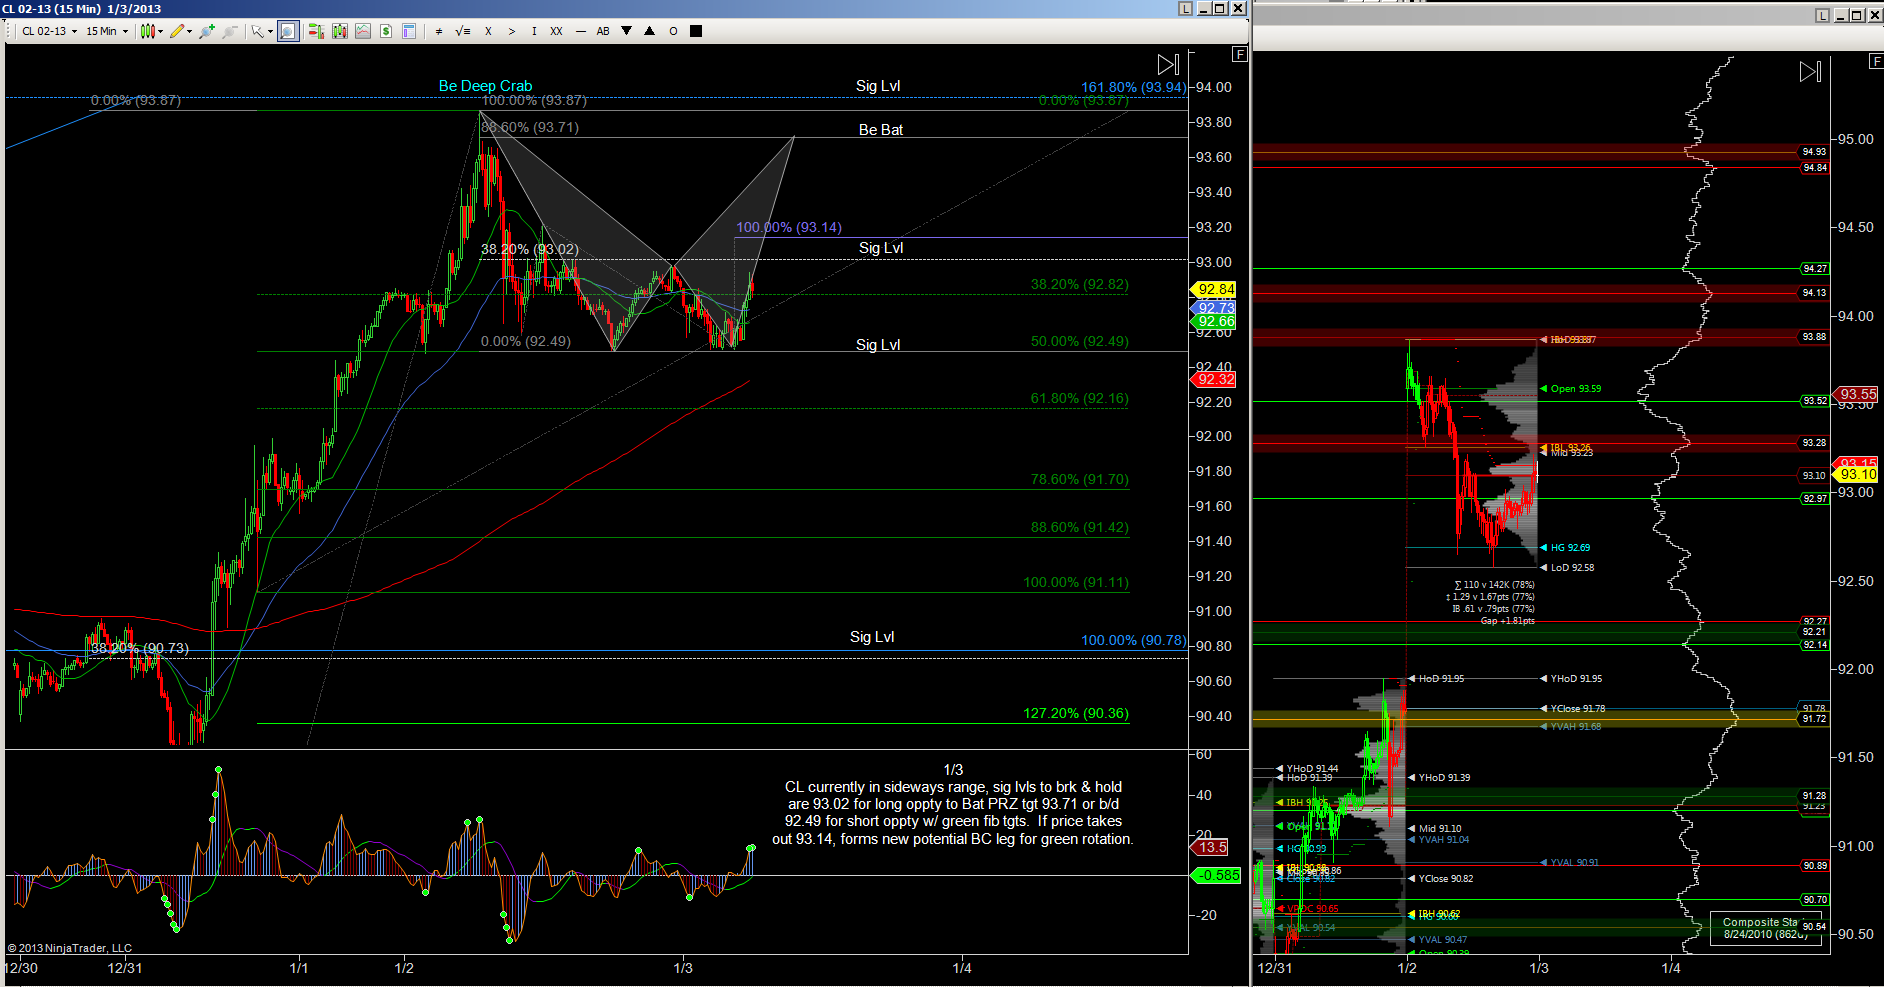Click the square root toolbar button
This screenshot has width=1884, height=987.
462,31
